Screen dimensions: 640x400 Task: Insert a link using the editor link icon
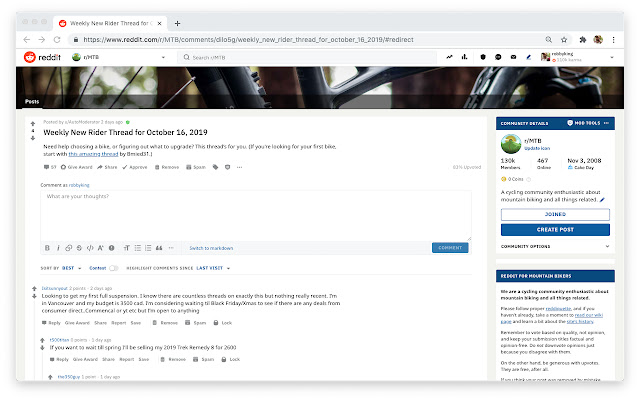[x=69, y=248]
